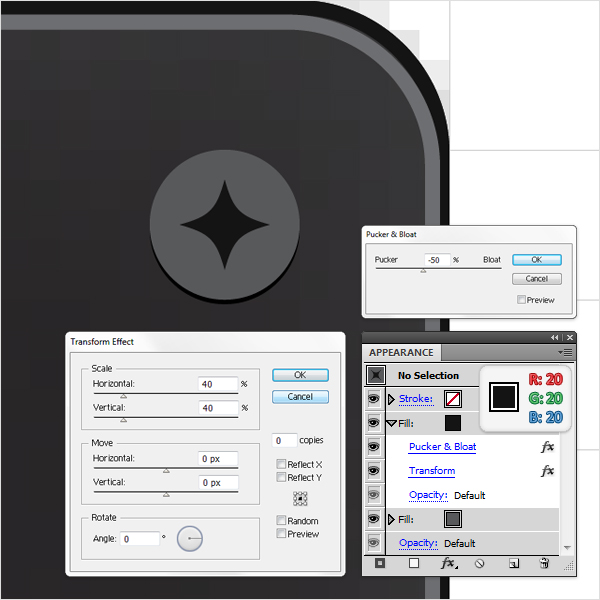Click the fx icon beside Pucker & Bloat

click(x=548, y=447)
